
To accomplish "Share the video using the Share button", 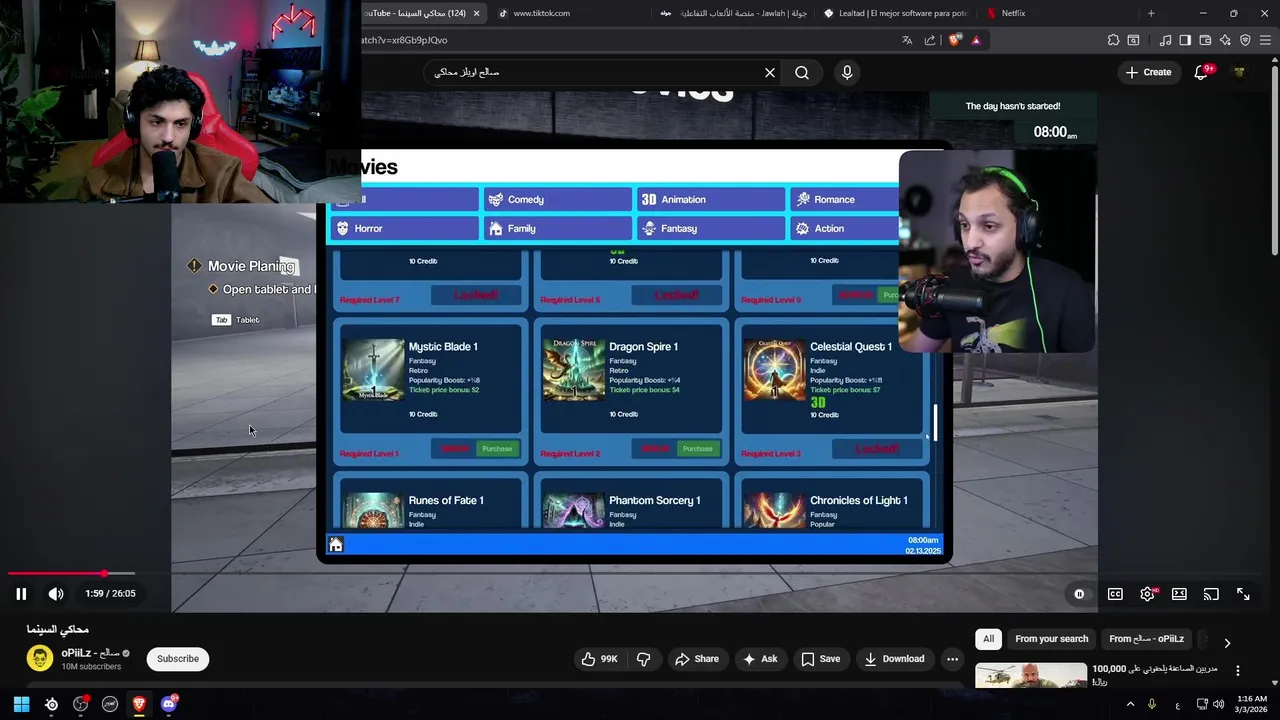I will pos(697,659).
